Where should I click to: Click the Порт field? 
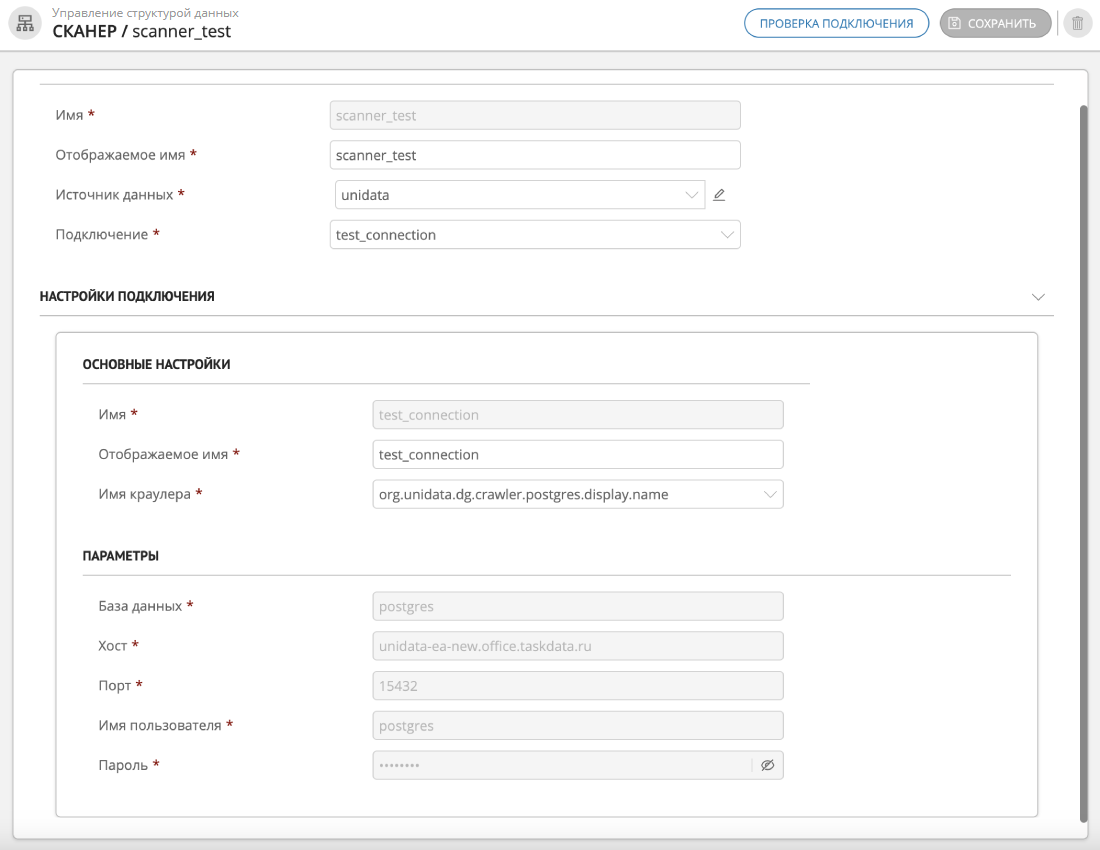[577, 686]
